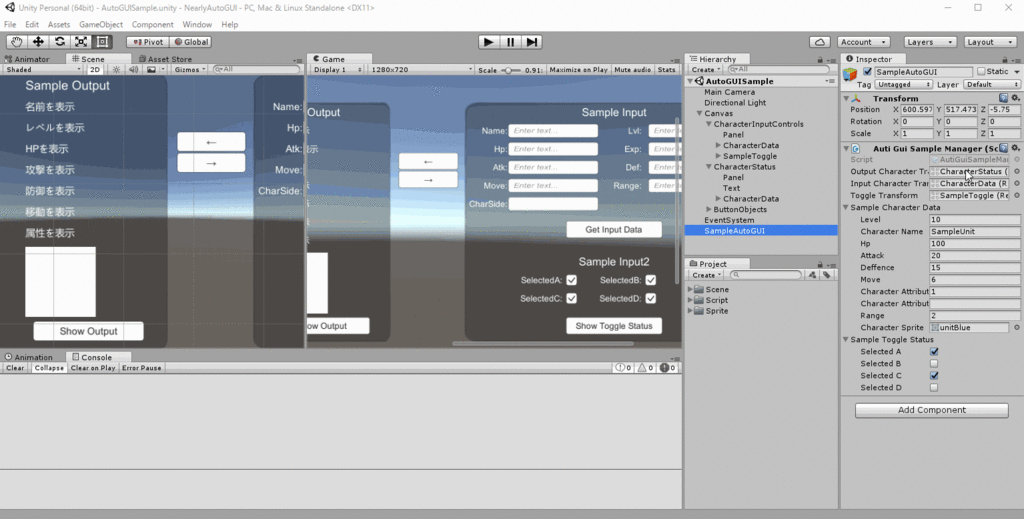Select the Rect Transform tool
Image resolution: width=1024 pixels, height=519 pixels.
(103, 42)
